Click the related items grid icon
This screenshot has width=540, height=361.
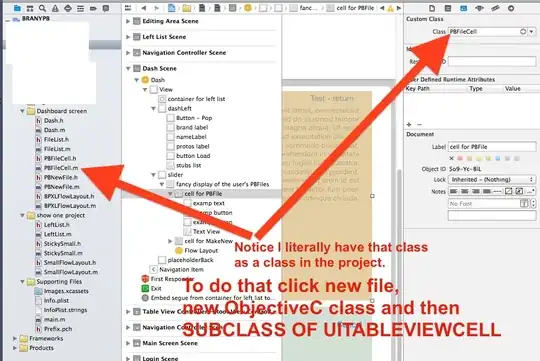128,8
